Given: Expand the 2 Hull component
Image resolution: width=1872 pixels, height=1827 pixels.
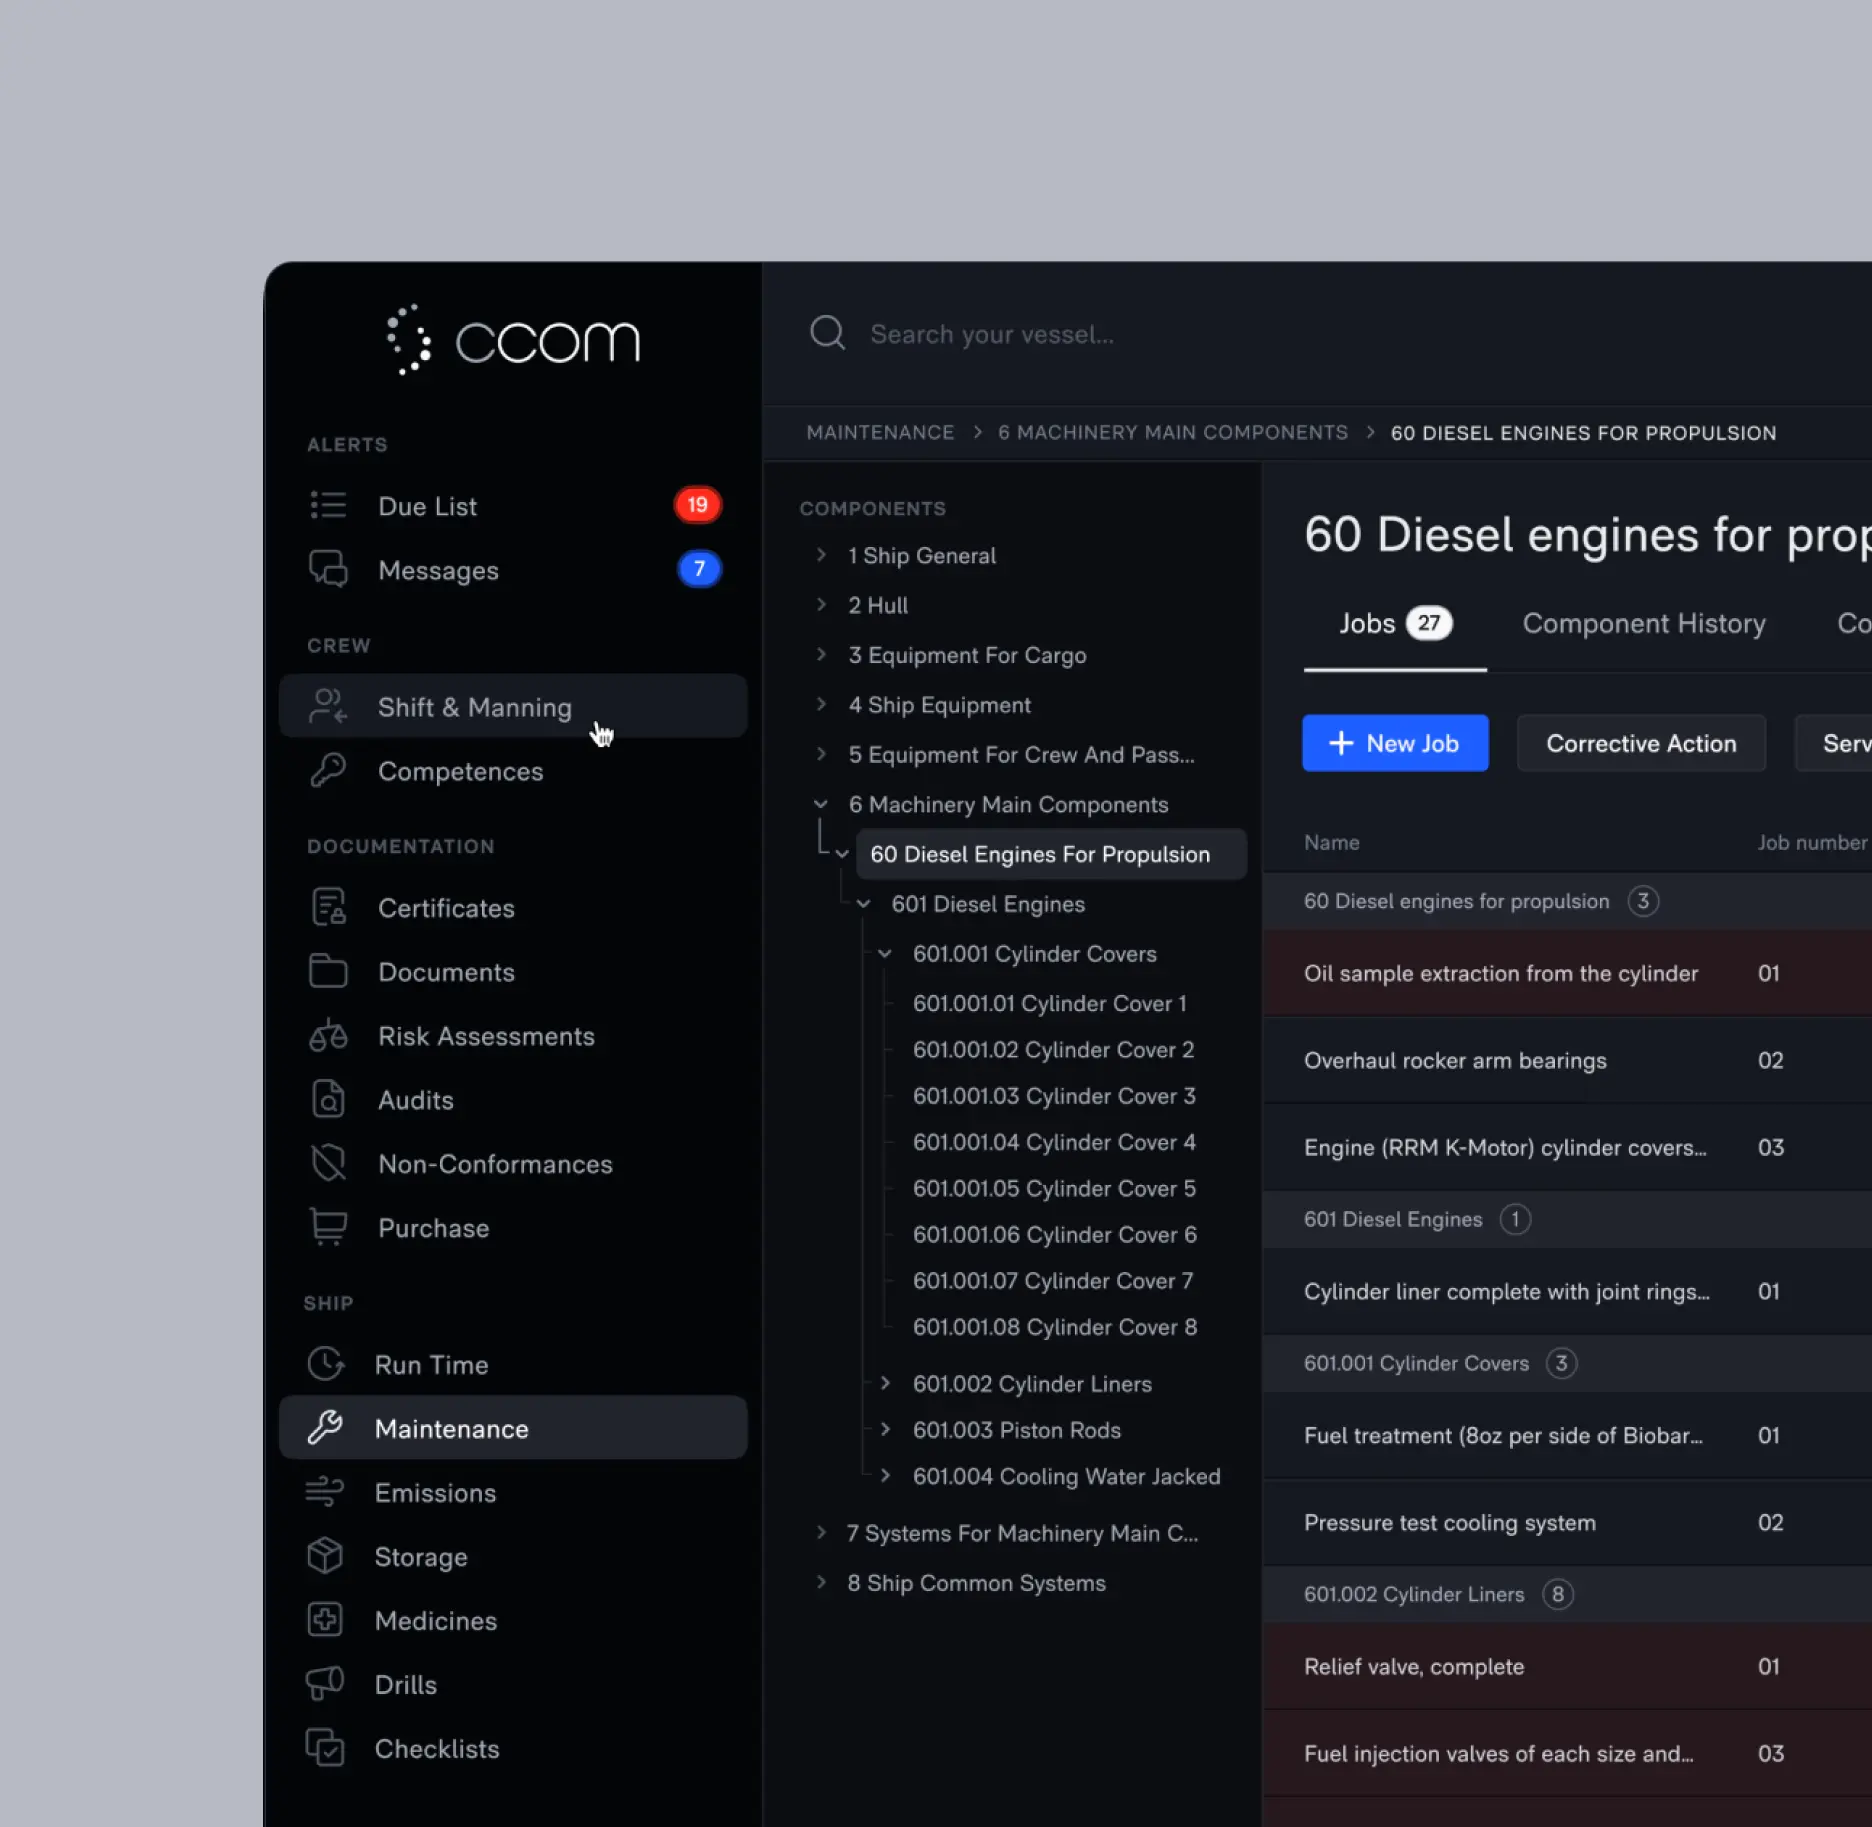Looking at the screenshot, I should pos(822,605).
